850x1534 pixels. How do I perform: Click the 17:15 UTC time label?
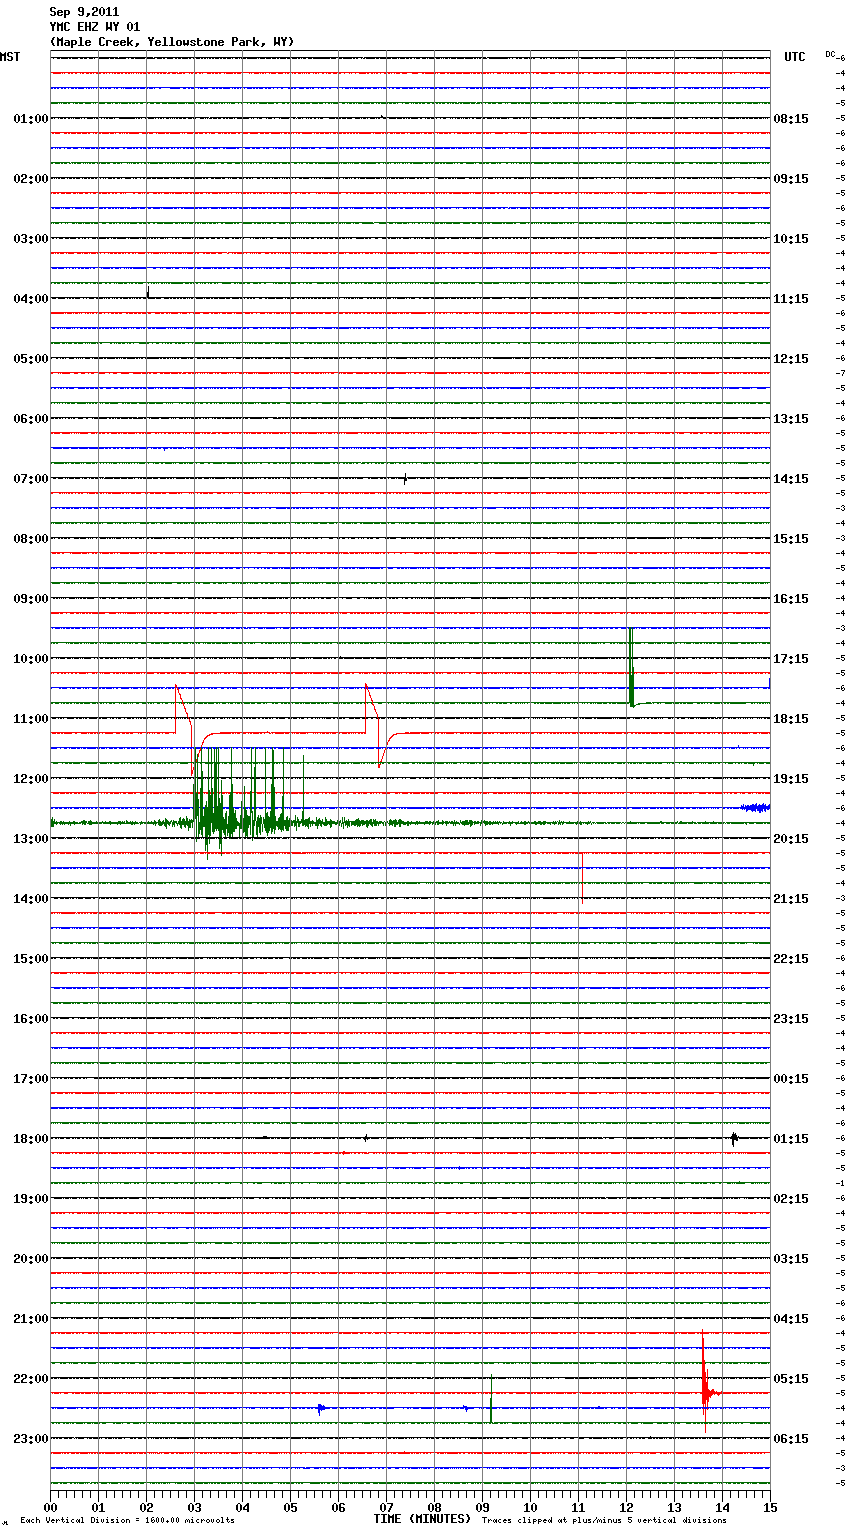(x=791, y=659)
